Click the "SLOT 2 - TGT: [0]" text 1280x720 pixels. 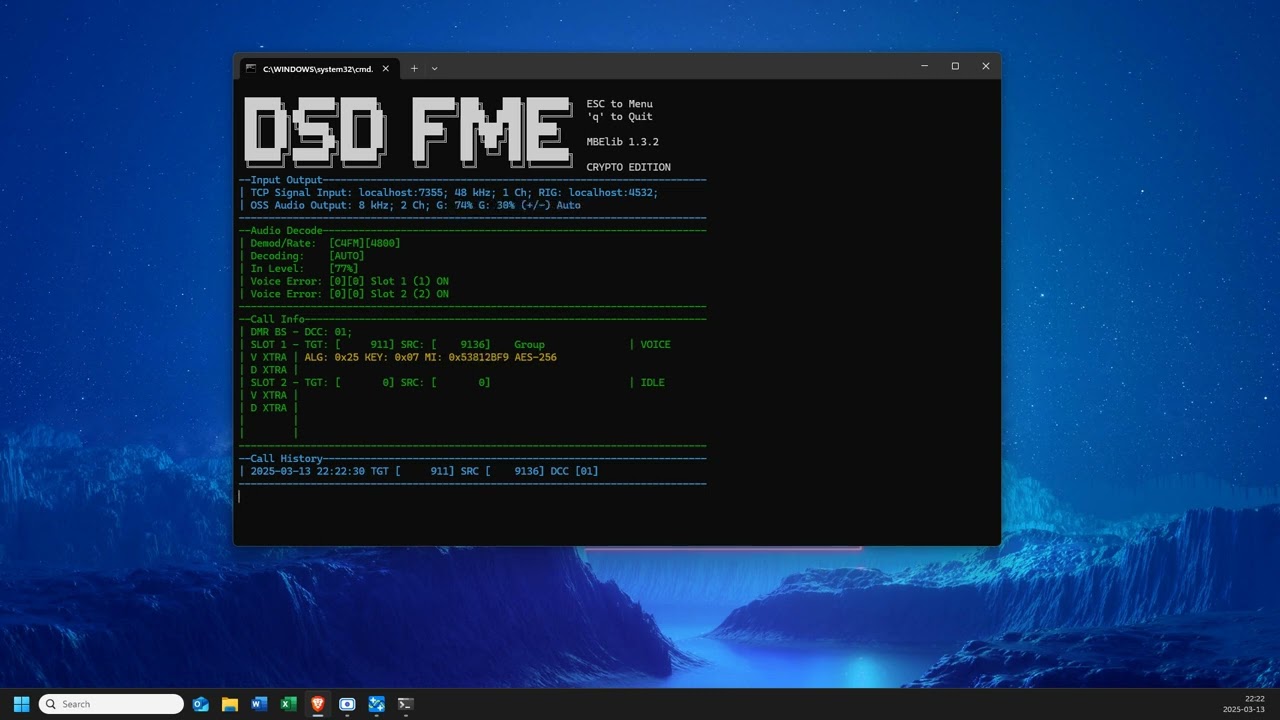(322, 382)
